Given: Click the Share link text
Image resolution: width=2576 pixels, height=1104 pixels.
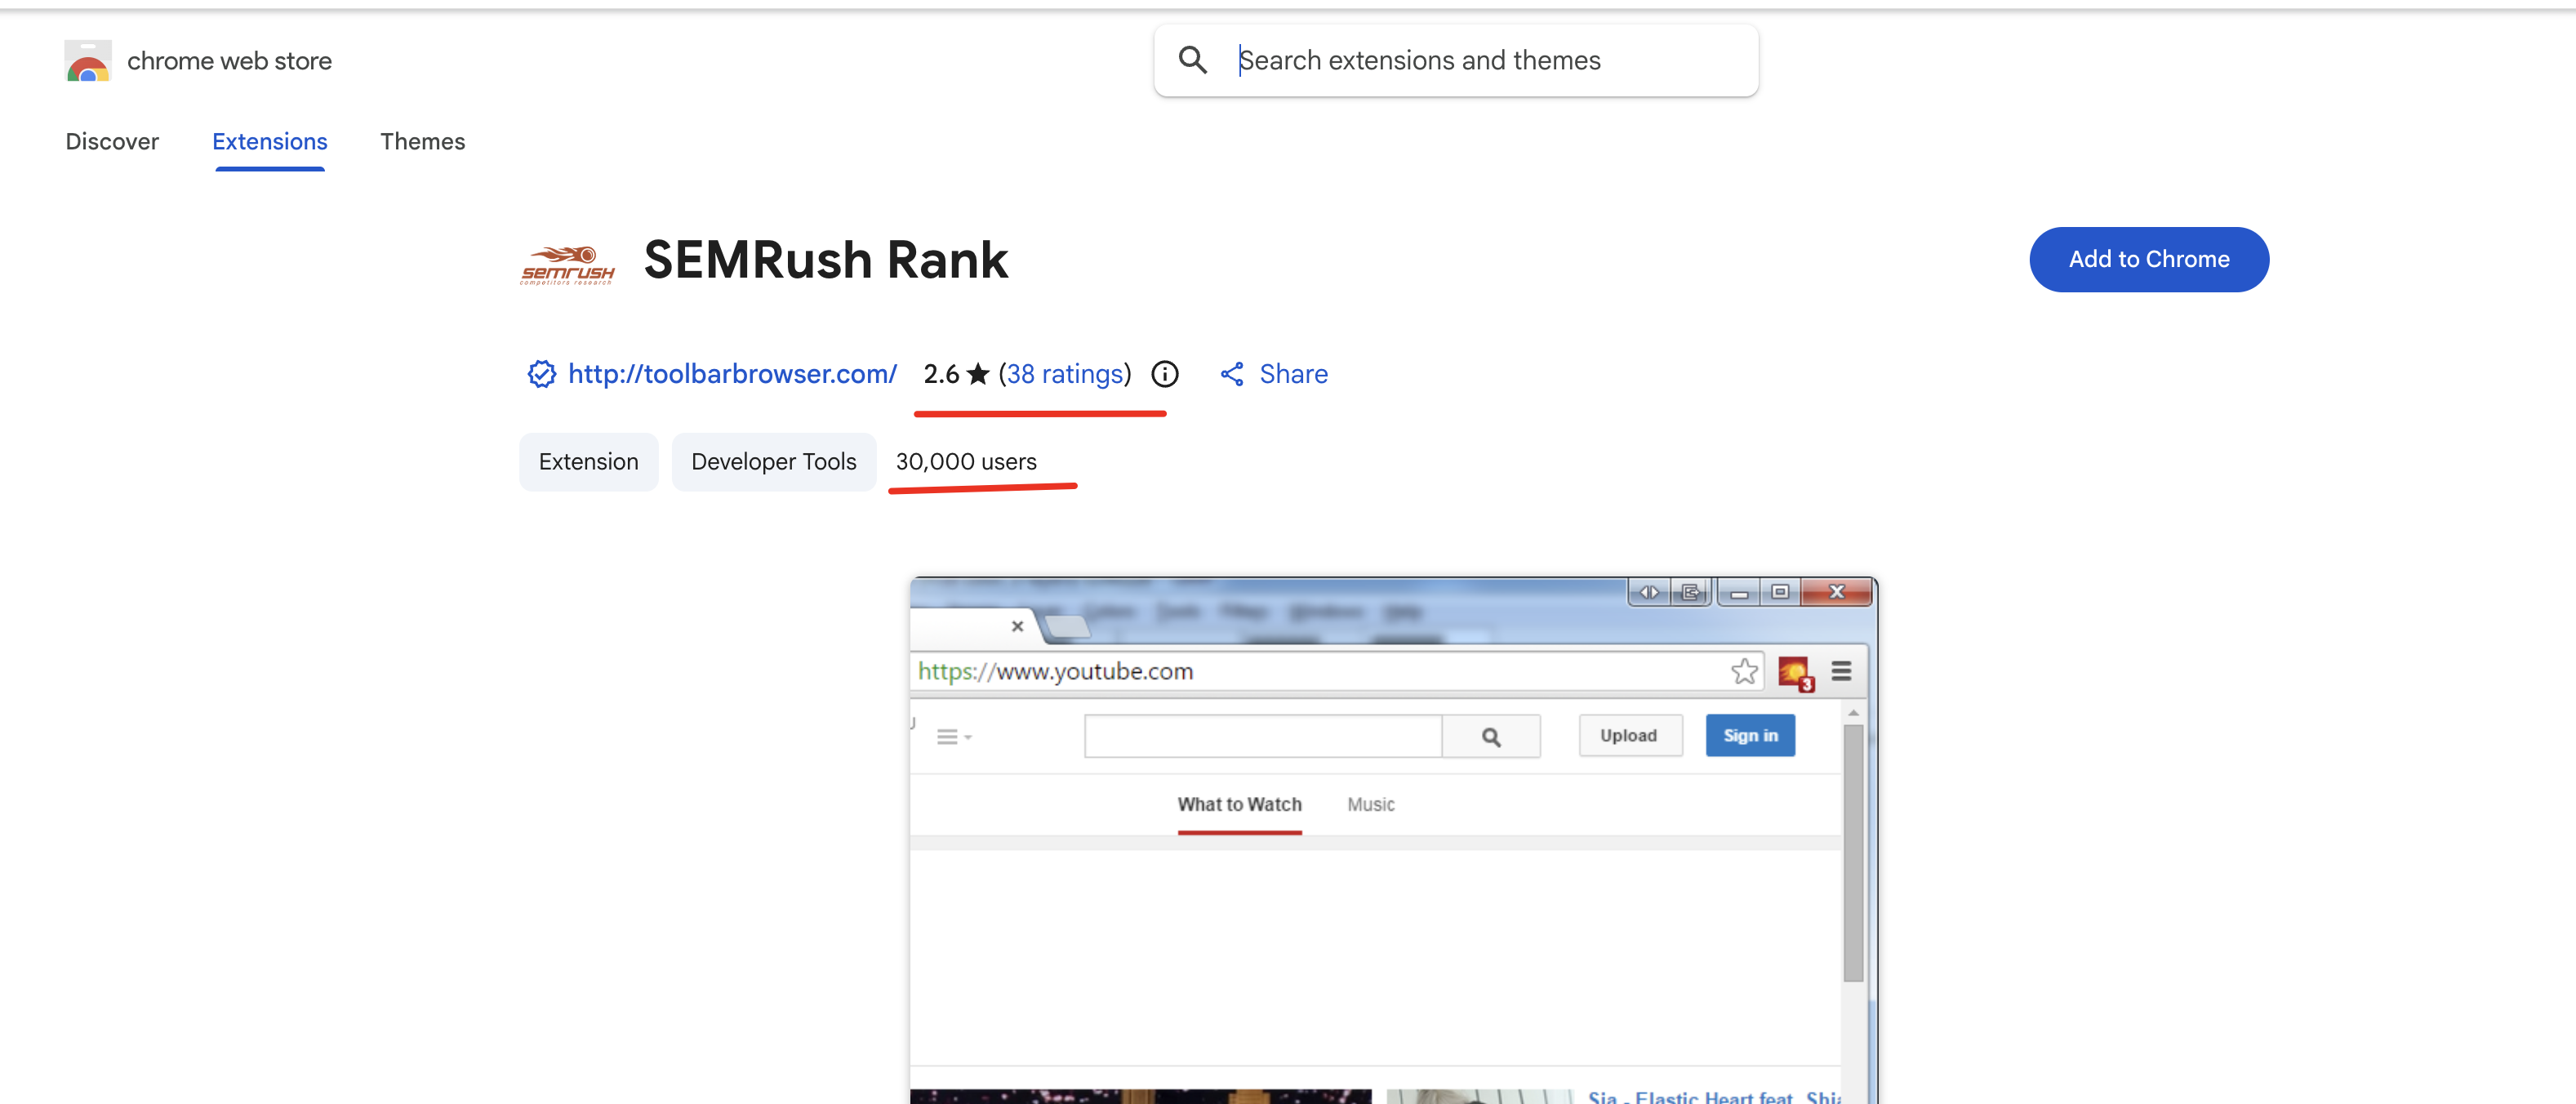Looking at the screenshot, I should coord(1294,374).
